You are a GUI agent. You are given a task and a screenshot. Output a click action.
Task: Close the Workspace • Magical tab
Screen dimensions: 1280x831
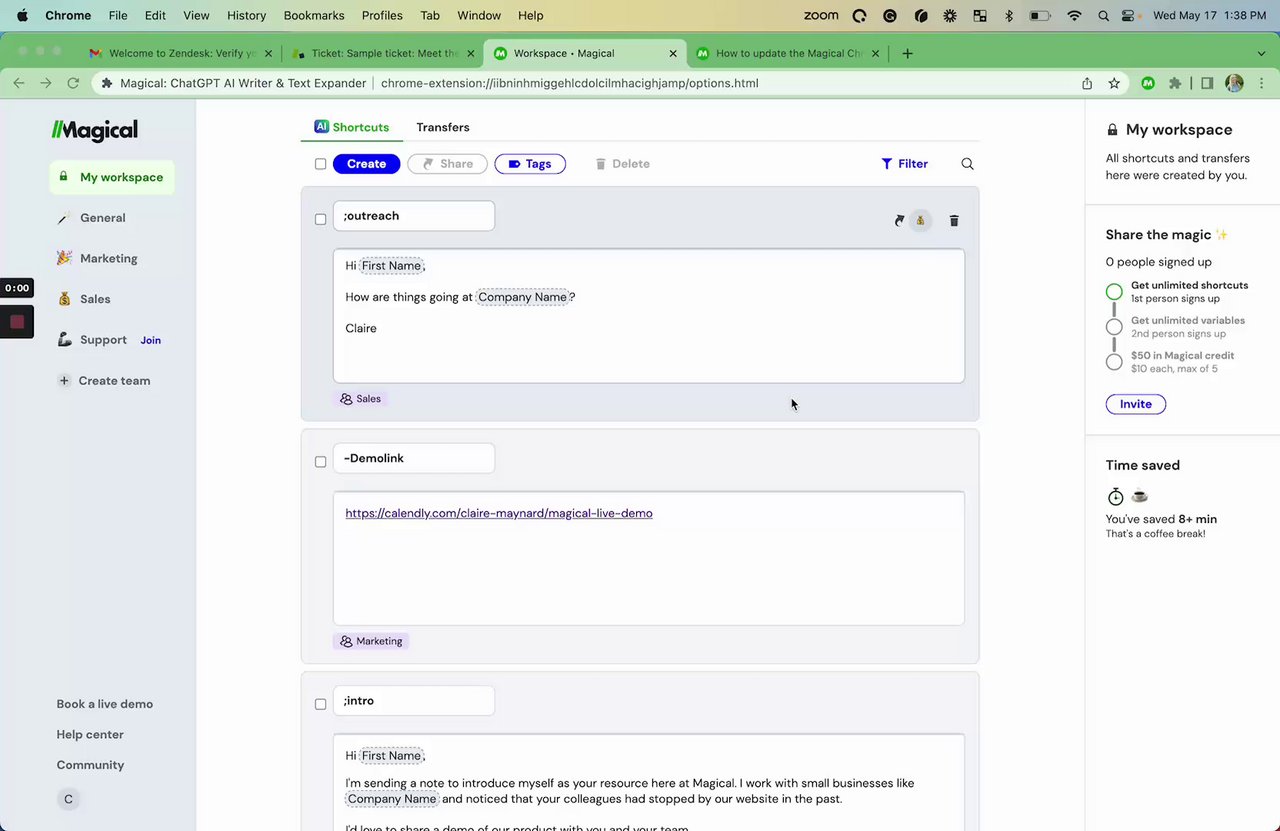coord(673,53)
